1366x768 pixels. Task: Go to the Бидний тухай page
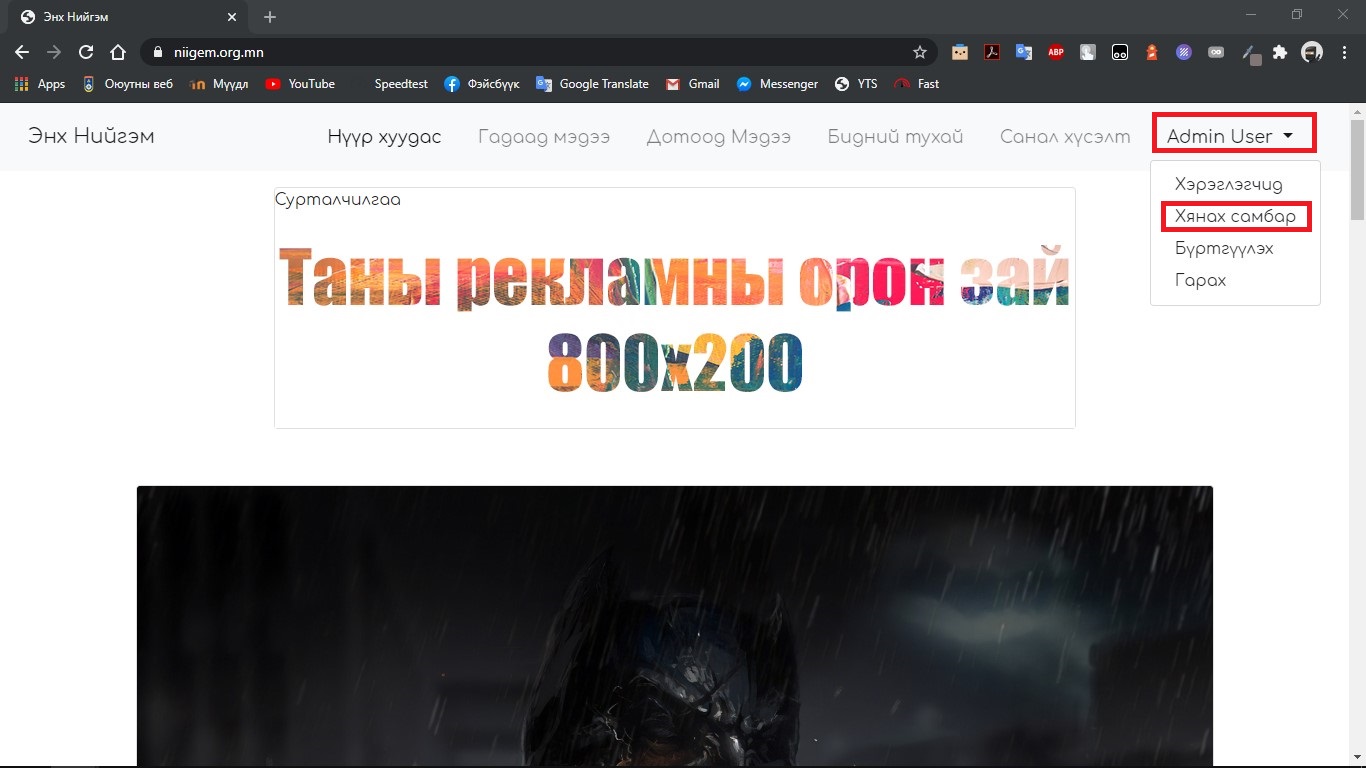click(895, 137)
